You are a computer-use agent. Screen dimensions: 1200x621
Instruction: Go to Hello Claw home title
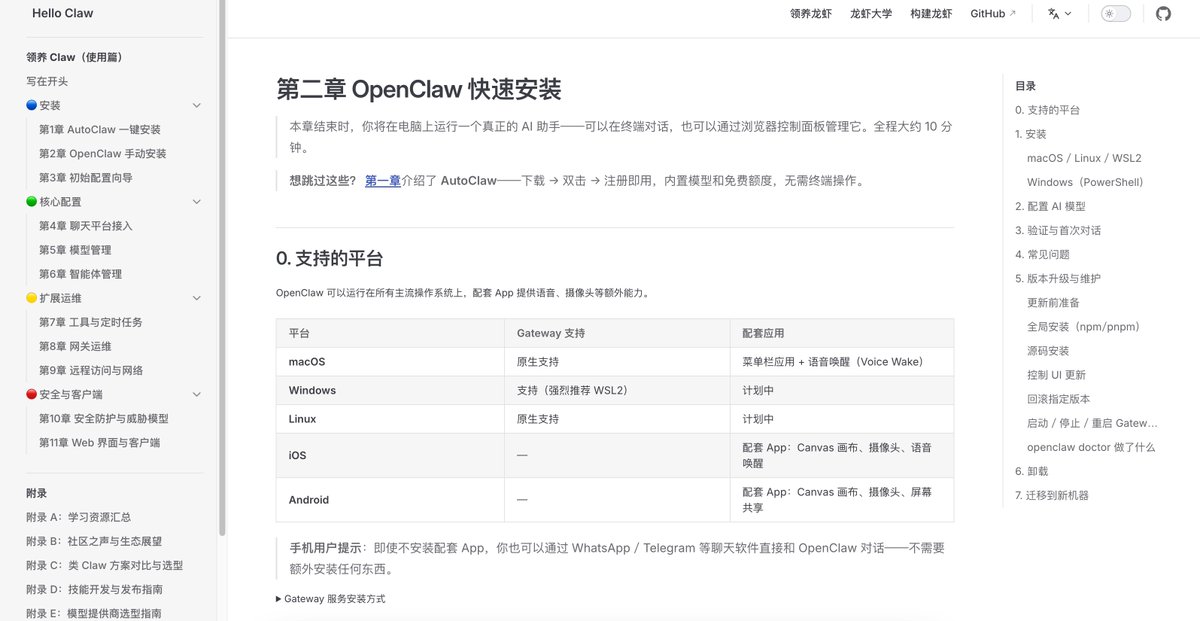click(x=63, y=14)
